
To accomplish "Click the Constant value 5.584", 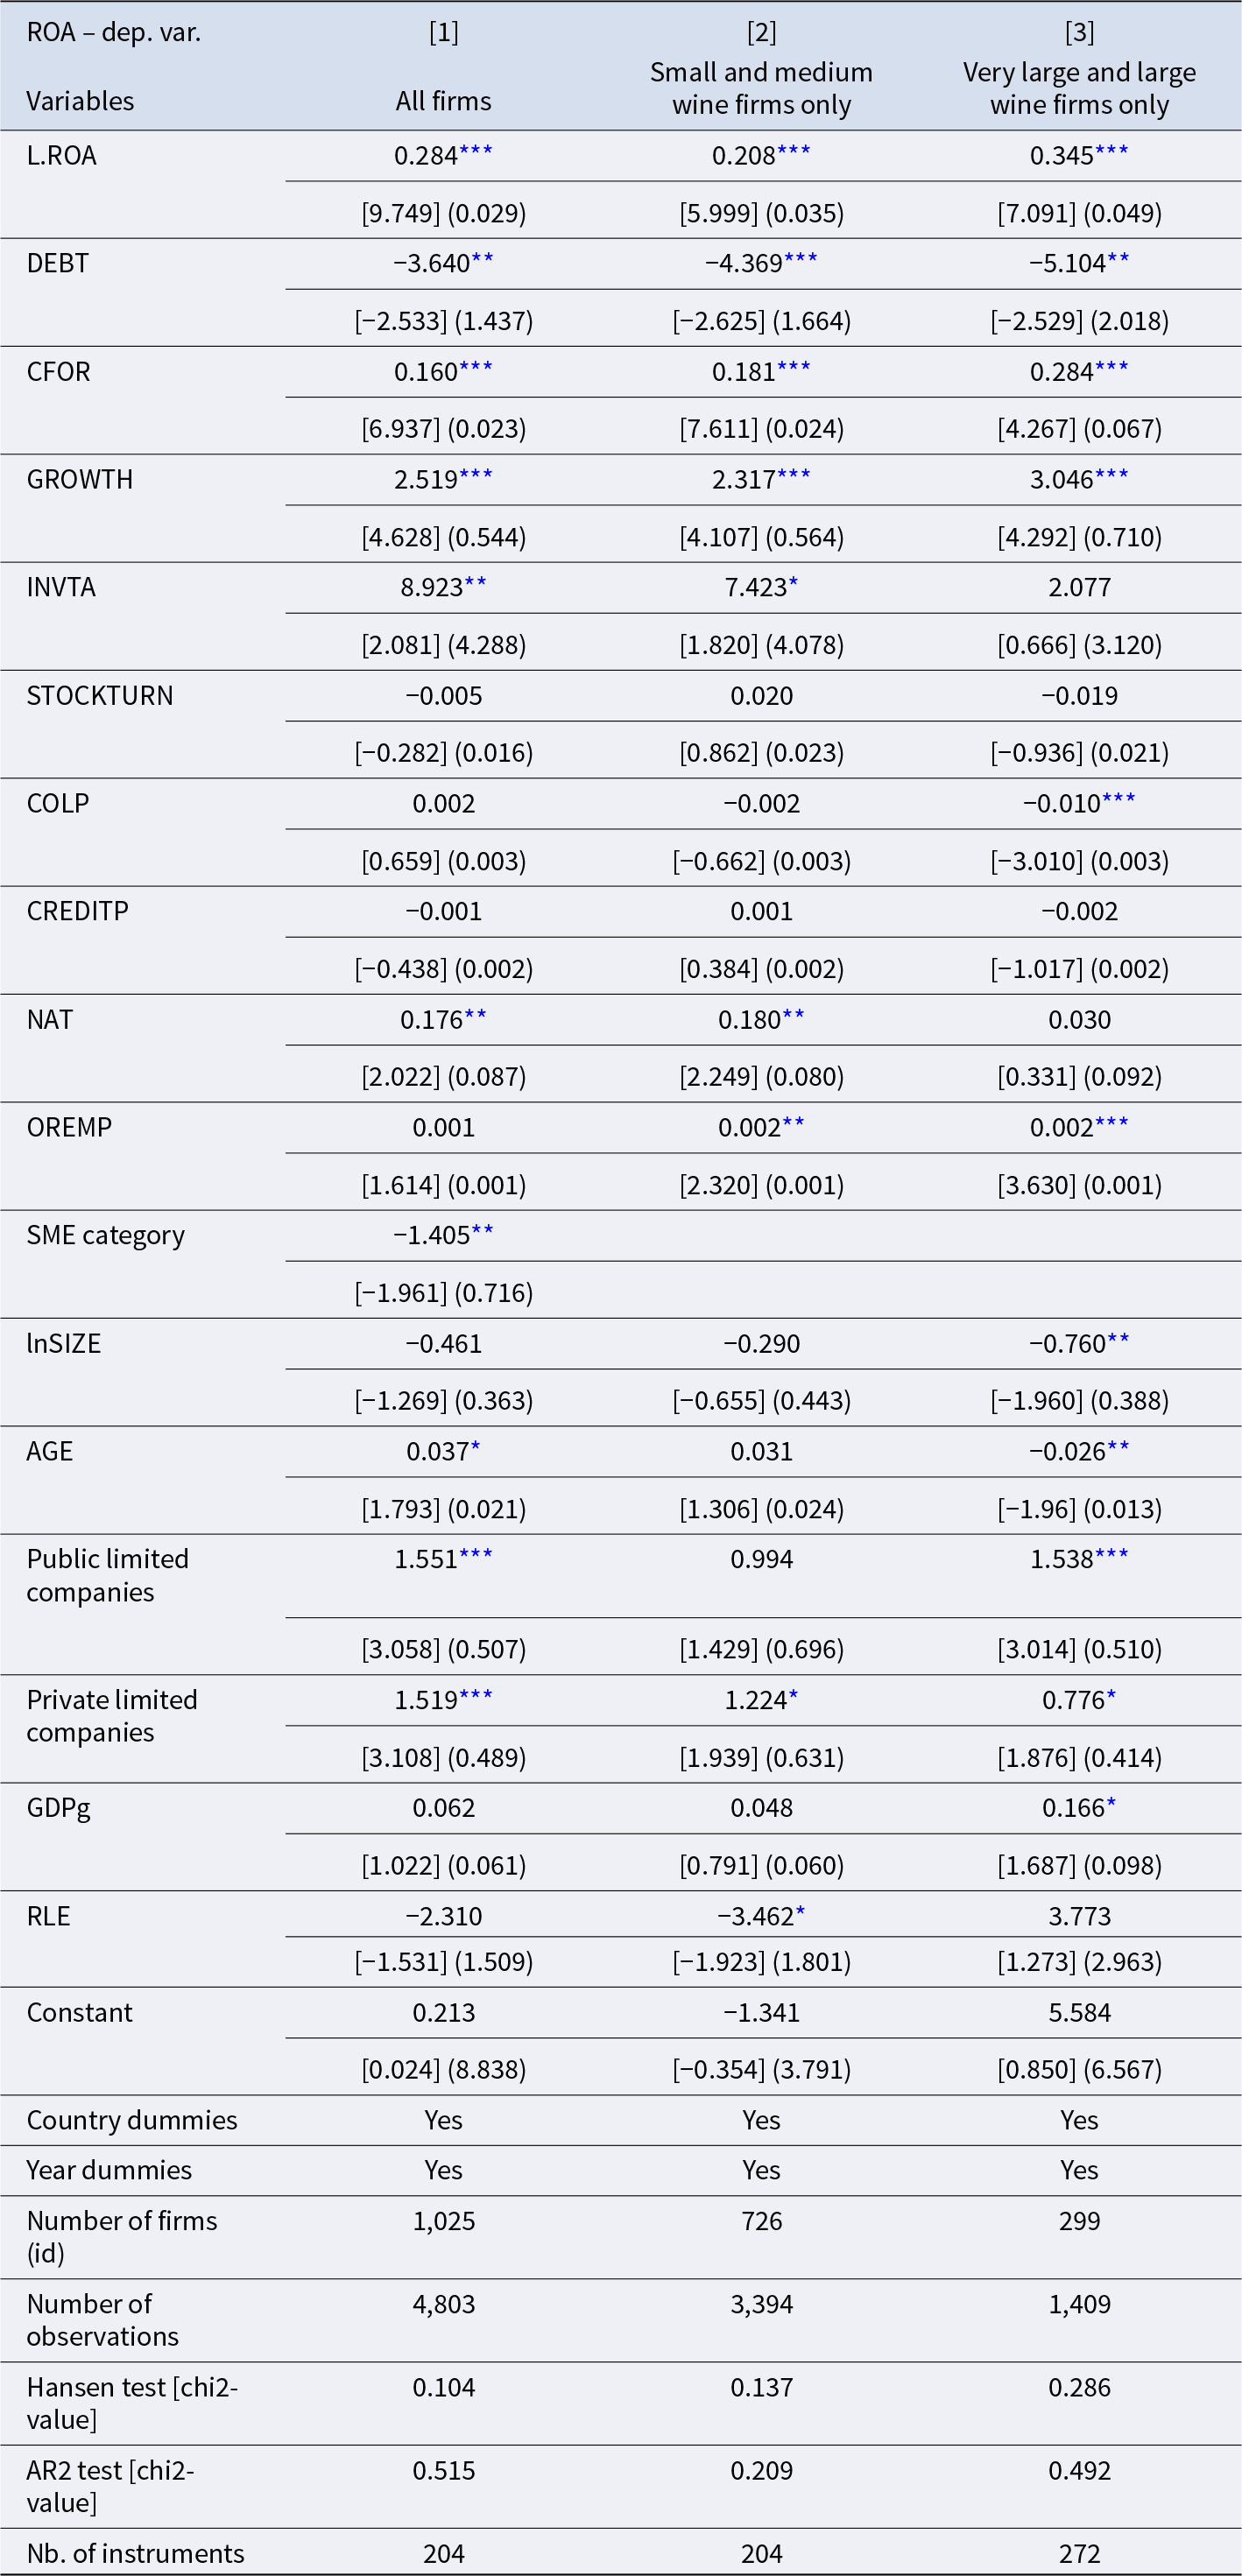I will (x=1079, y=2012).
